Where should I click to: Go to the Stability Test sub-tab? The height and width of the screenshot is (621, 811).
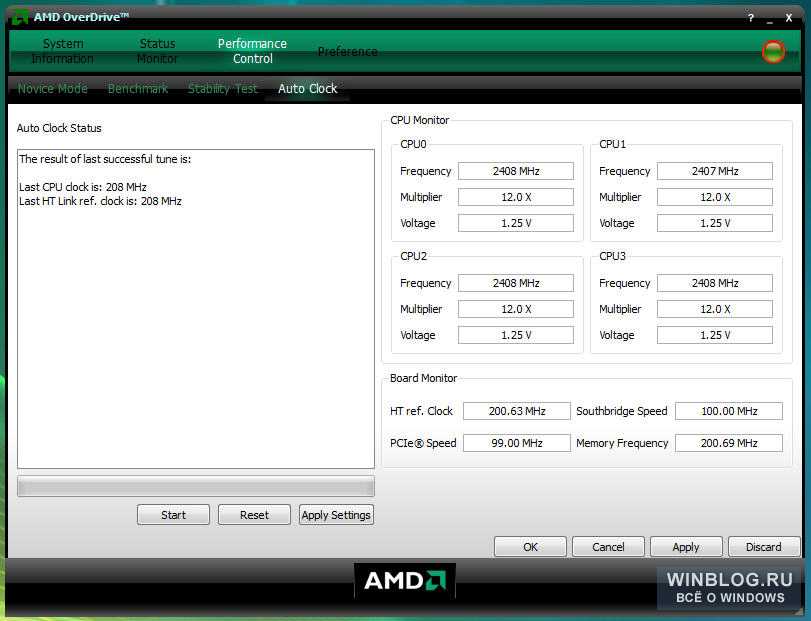[x=222, y=88]
